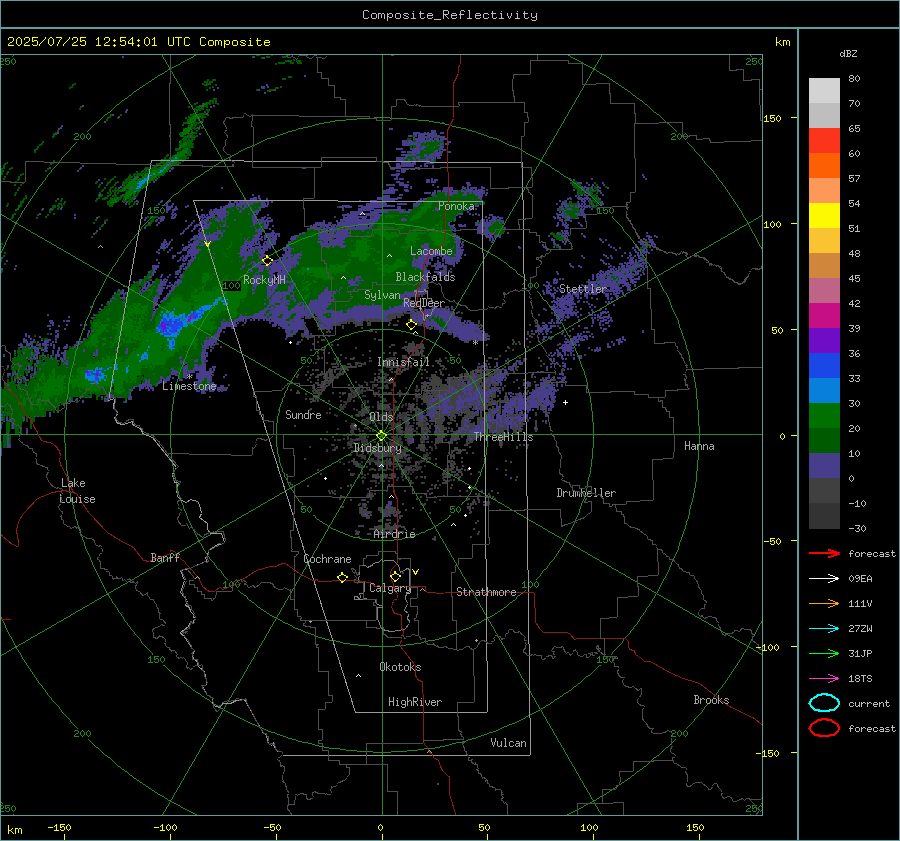Image resolution: width=900 pixels, height=841 pixels.
Task: Click the Airdrie label on map
Action: click(394, 534)
